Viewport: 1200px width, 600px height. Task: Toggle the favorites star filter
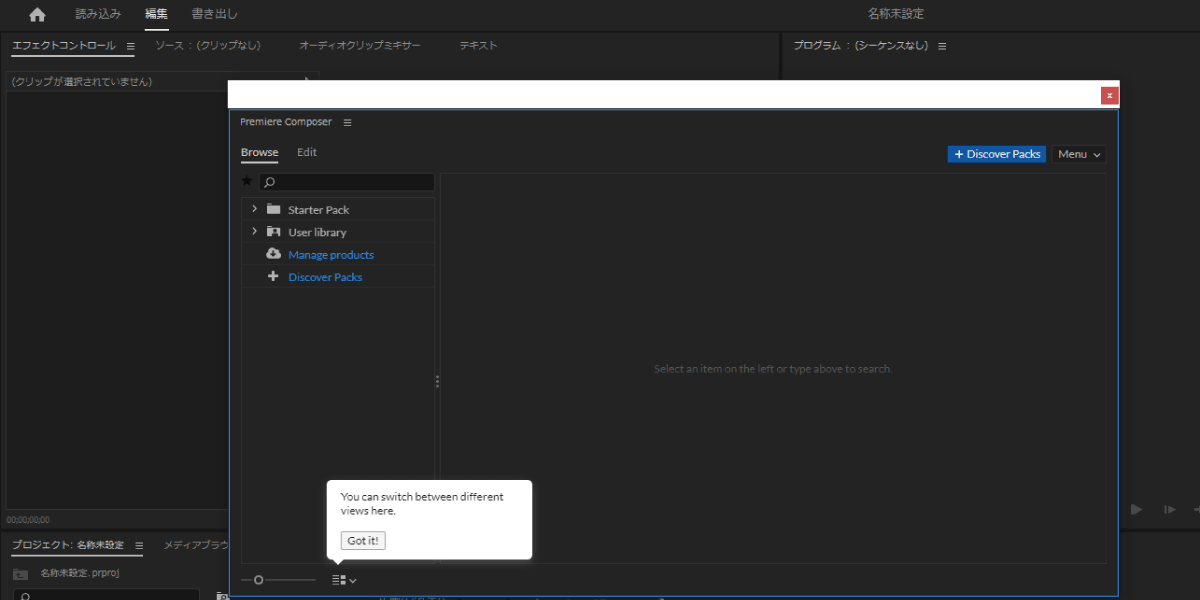click(247, 181)
